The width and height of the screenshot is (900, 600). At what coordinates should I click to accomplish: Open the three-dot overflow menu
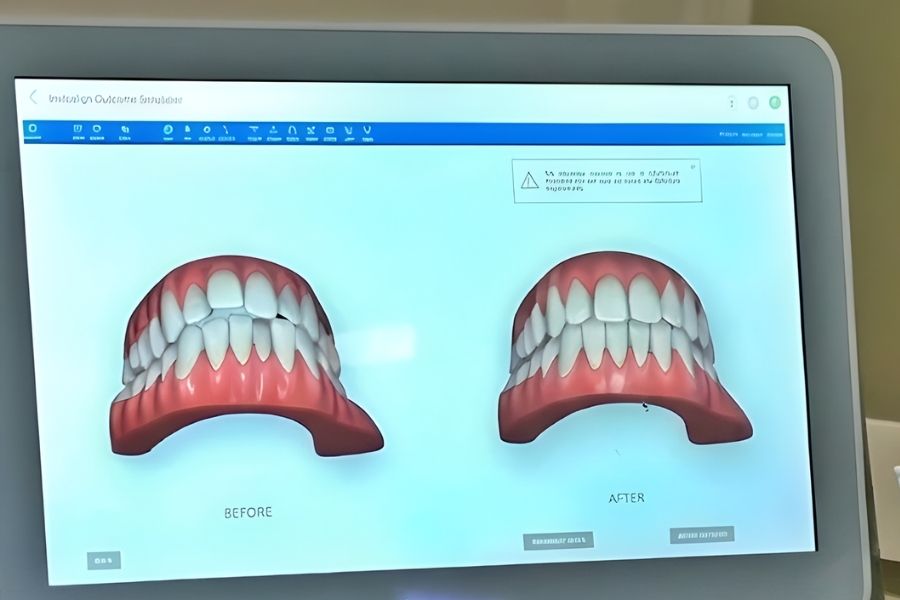[x=730, y=102]
